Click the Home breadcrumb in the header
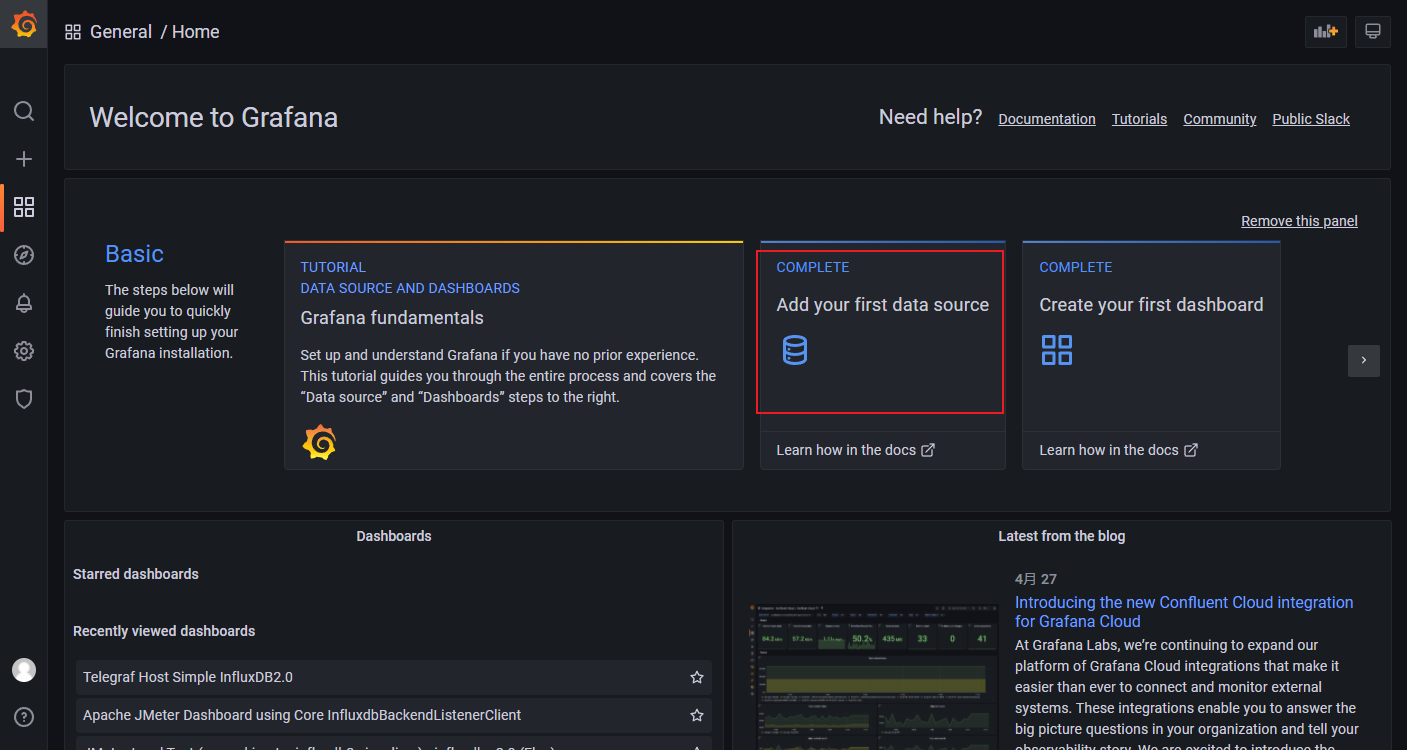 196,32
